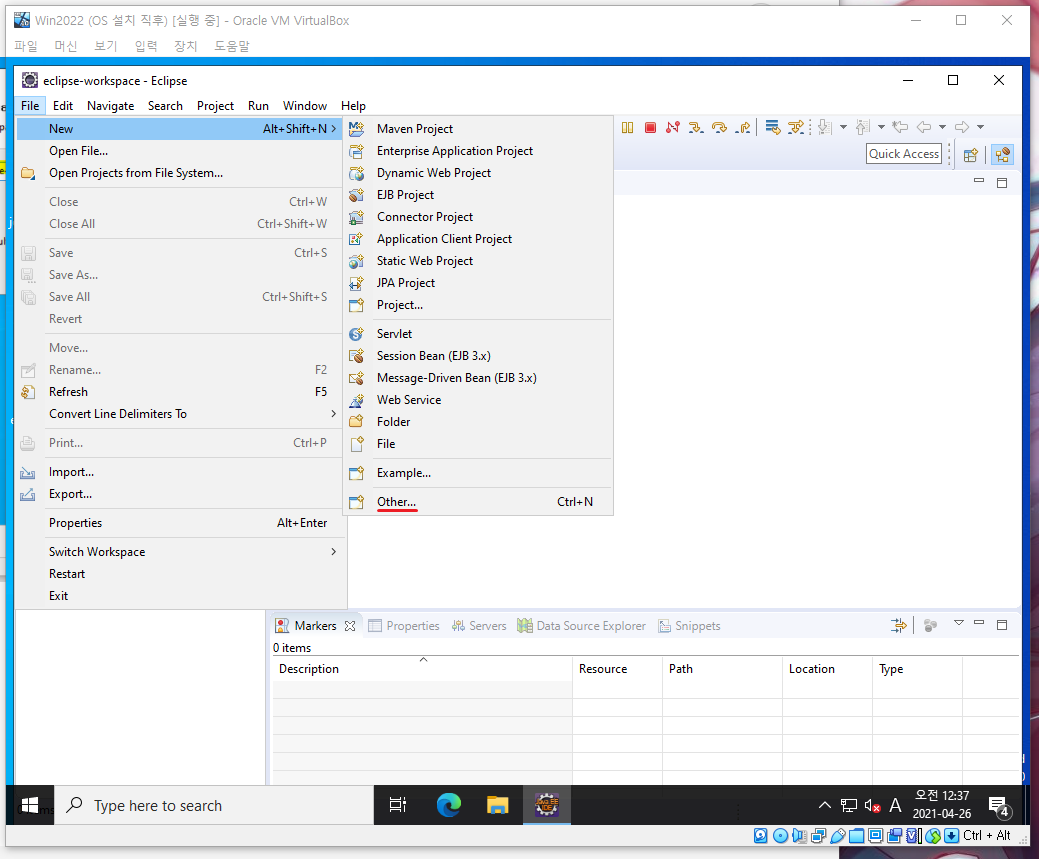
Task: Click the Web Service icon
Action: [x=356, y=400]
